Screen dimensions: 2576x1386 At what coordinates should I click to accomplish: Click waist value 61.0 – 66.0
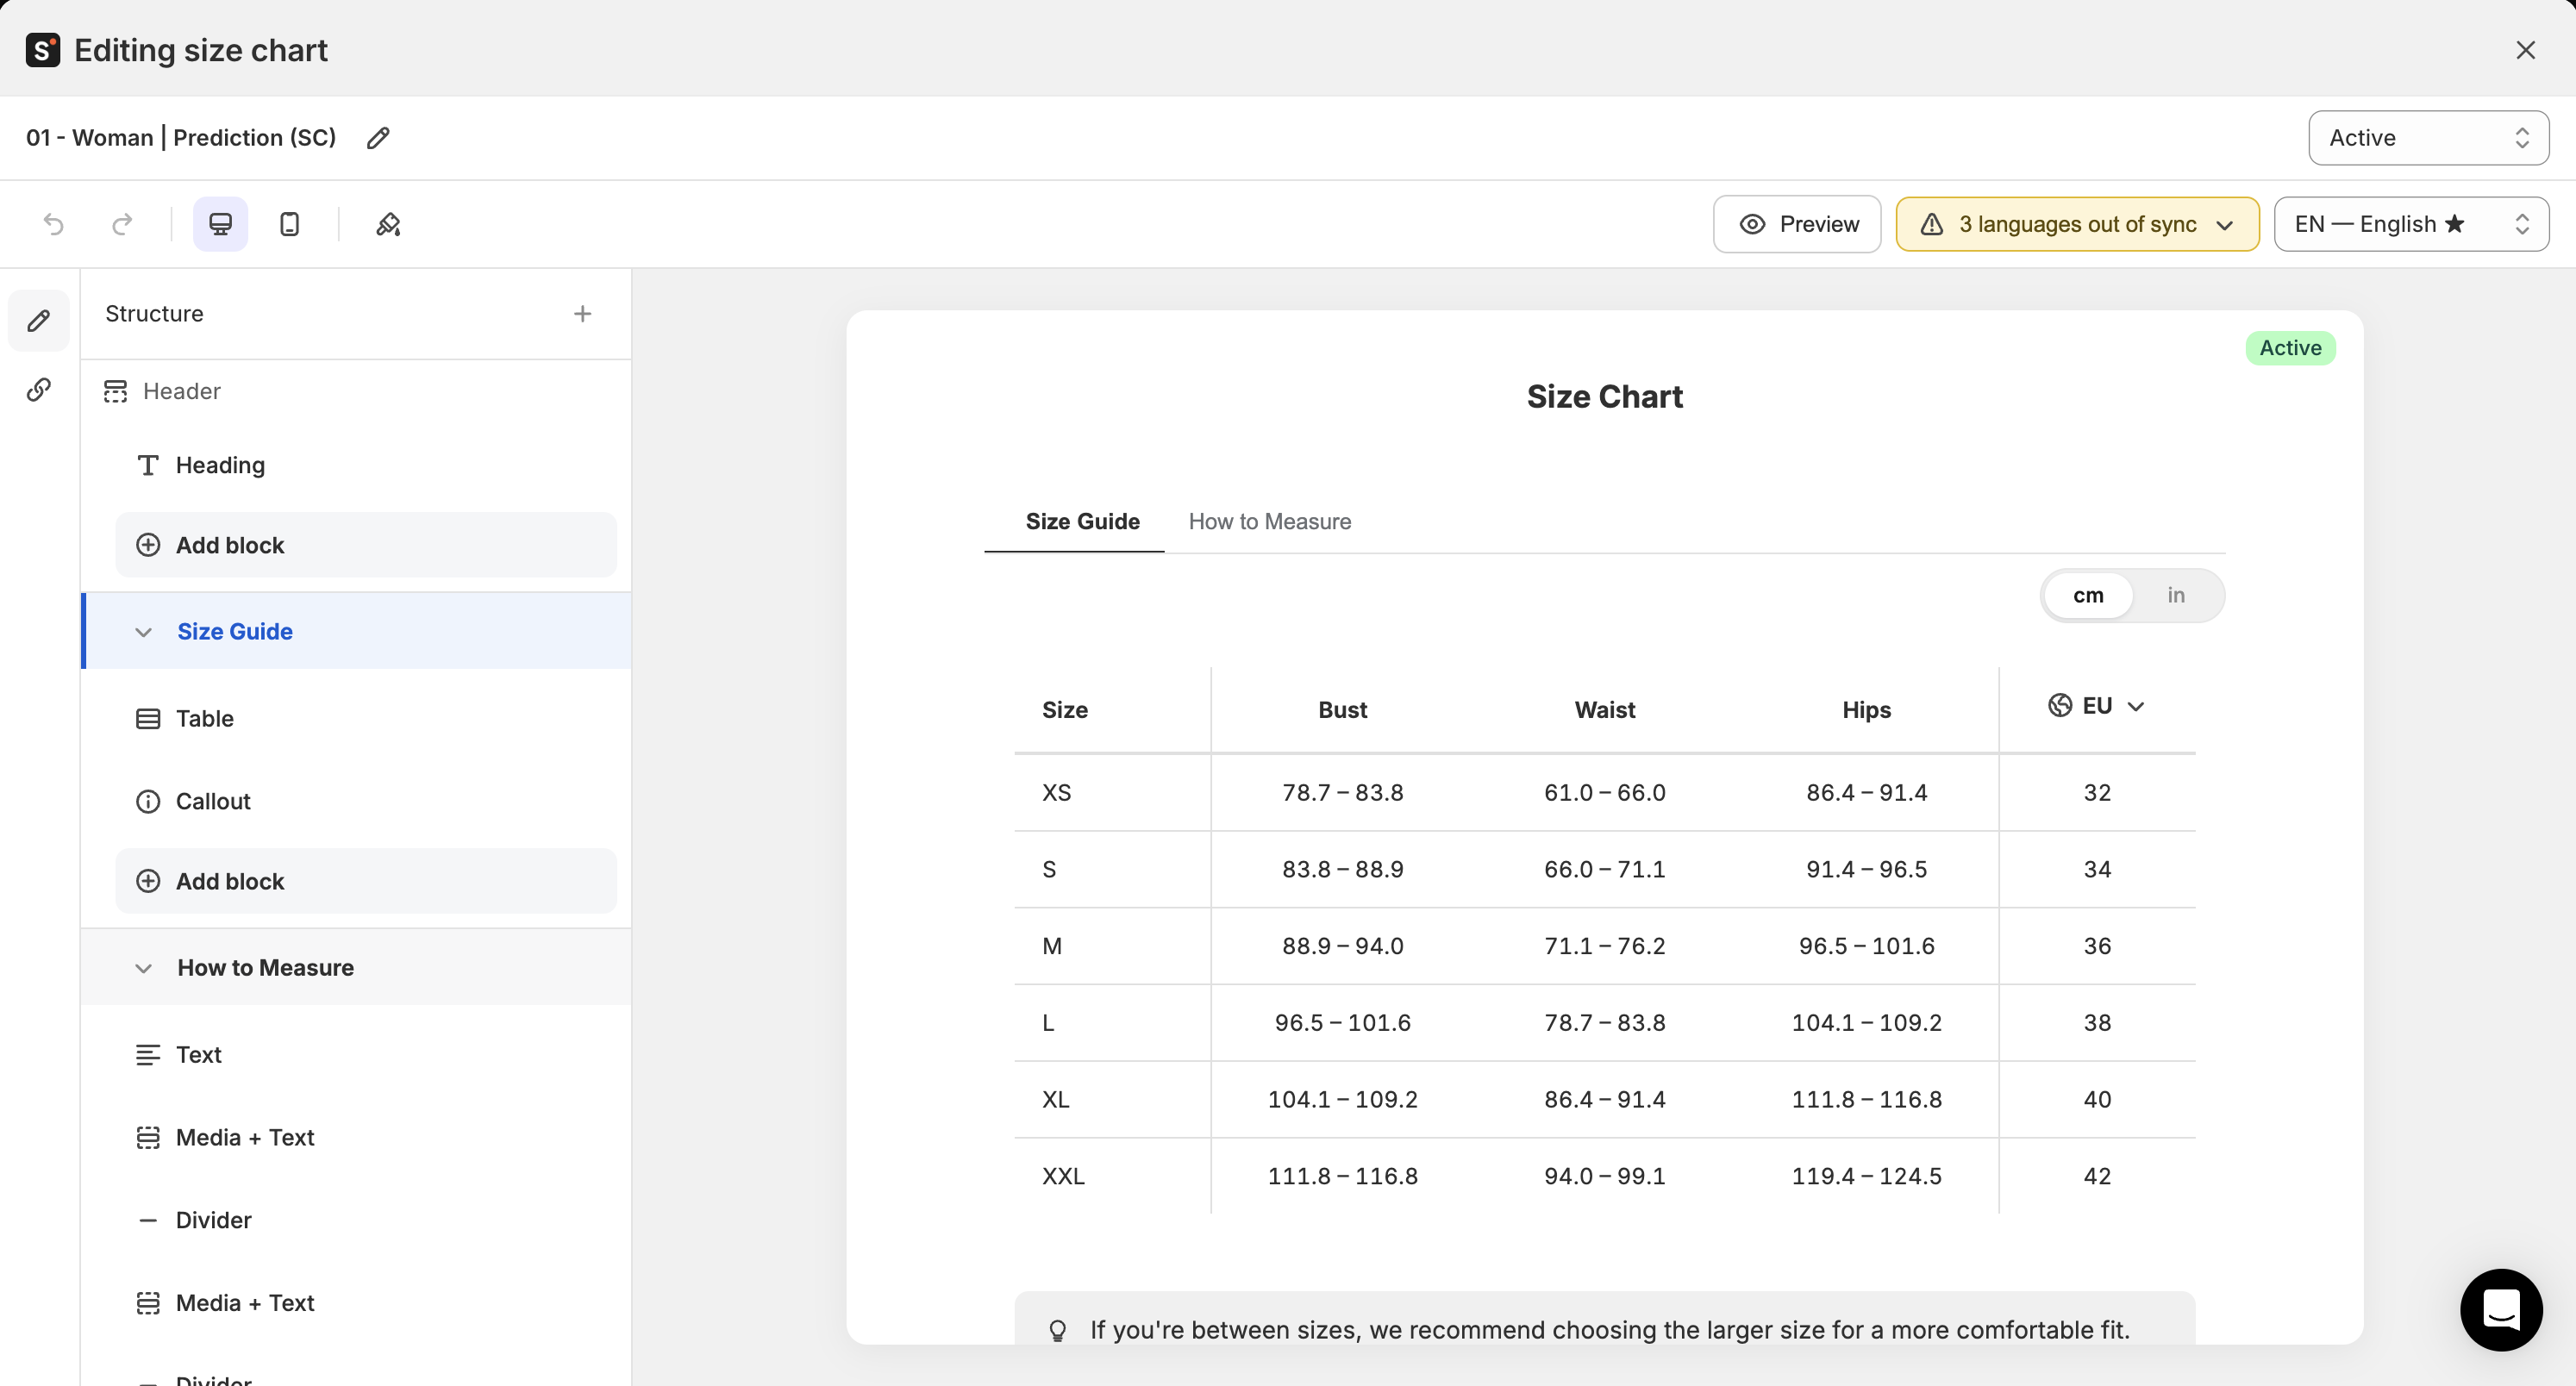pyautogui.click(x=1604, y=793)
